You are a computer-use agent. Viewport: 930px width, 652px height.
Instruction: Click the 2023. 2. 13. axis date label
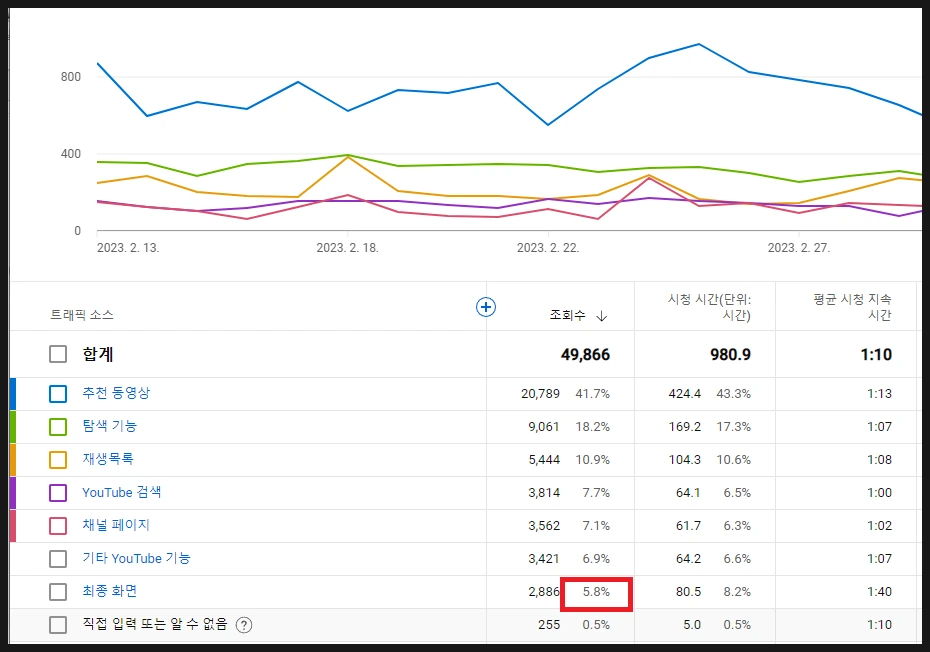coord(128,248)
